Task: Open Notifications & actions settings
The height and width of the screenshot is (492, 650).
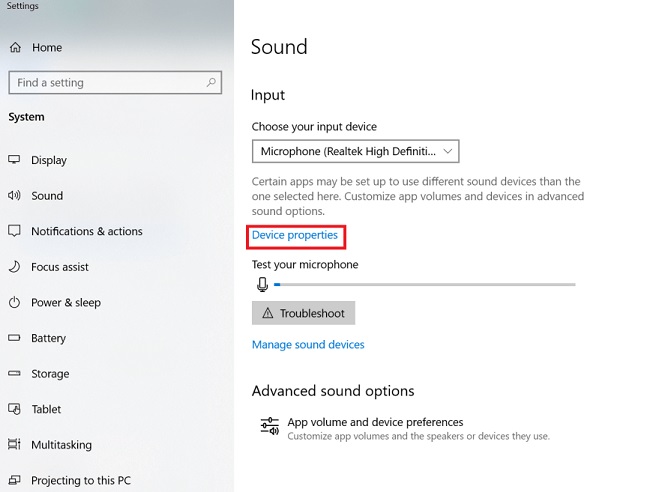Action: pyautogui.click(x=86, y=231)
